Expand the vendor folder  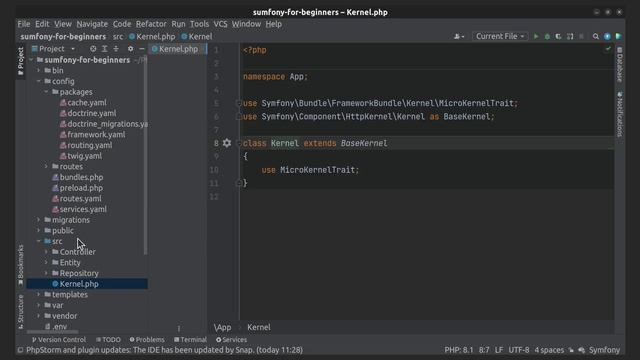39,316
